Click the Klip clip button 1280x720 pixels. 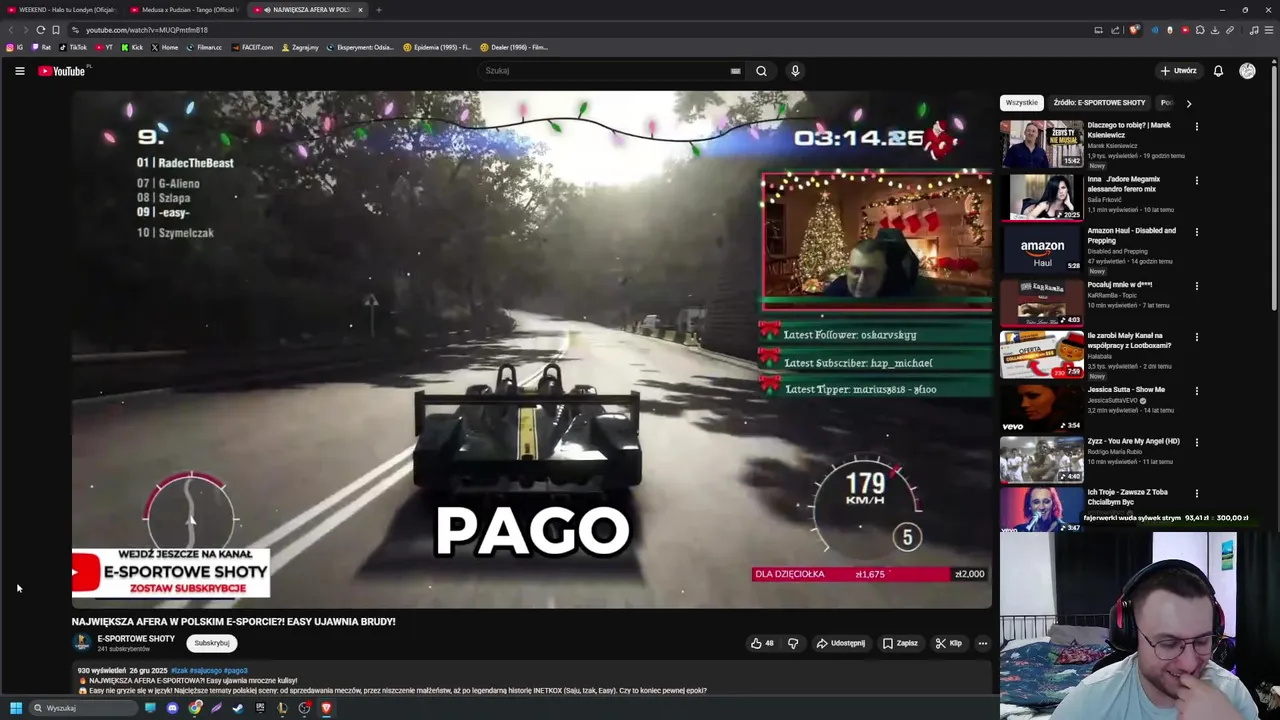pos(949,643)
